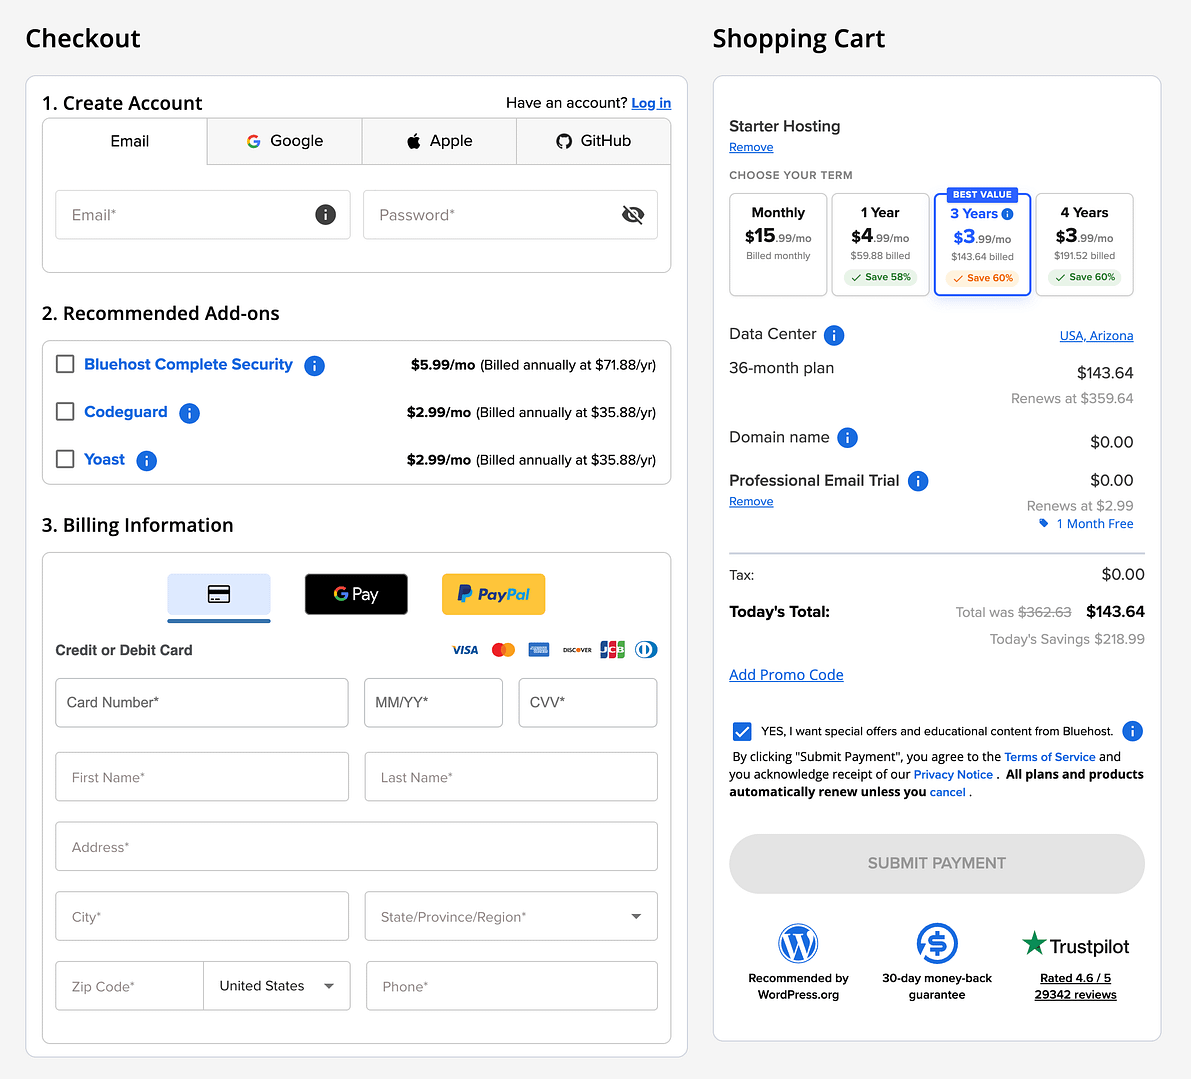Screen dimensions: 1191x1079
Task: Select the 3 Years term option
Action: pos(982,245)
